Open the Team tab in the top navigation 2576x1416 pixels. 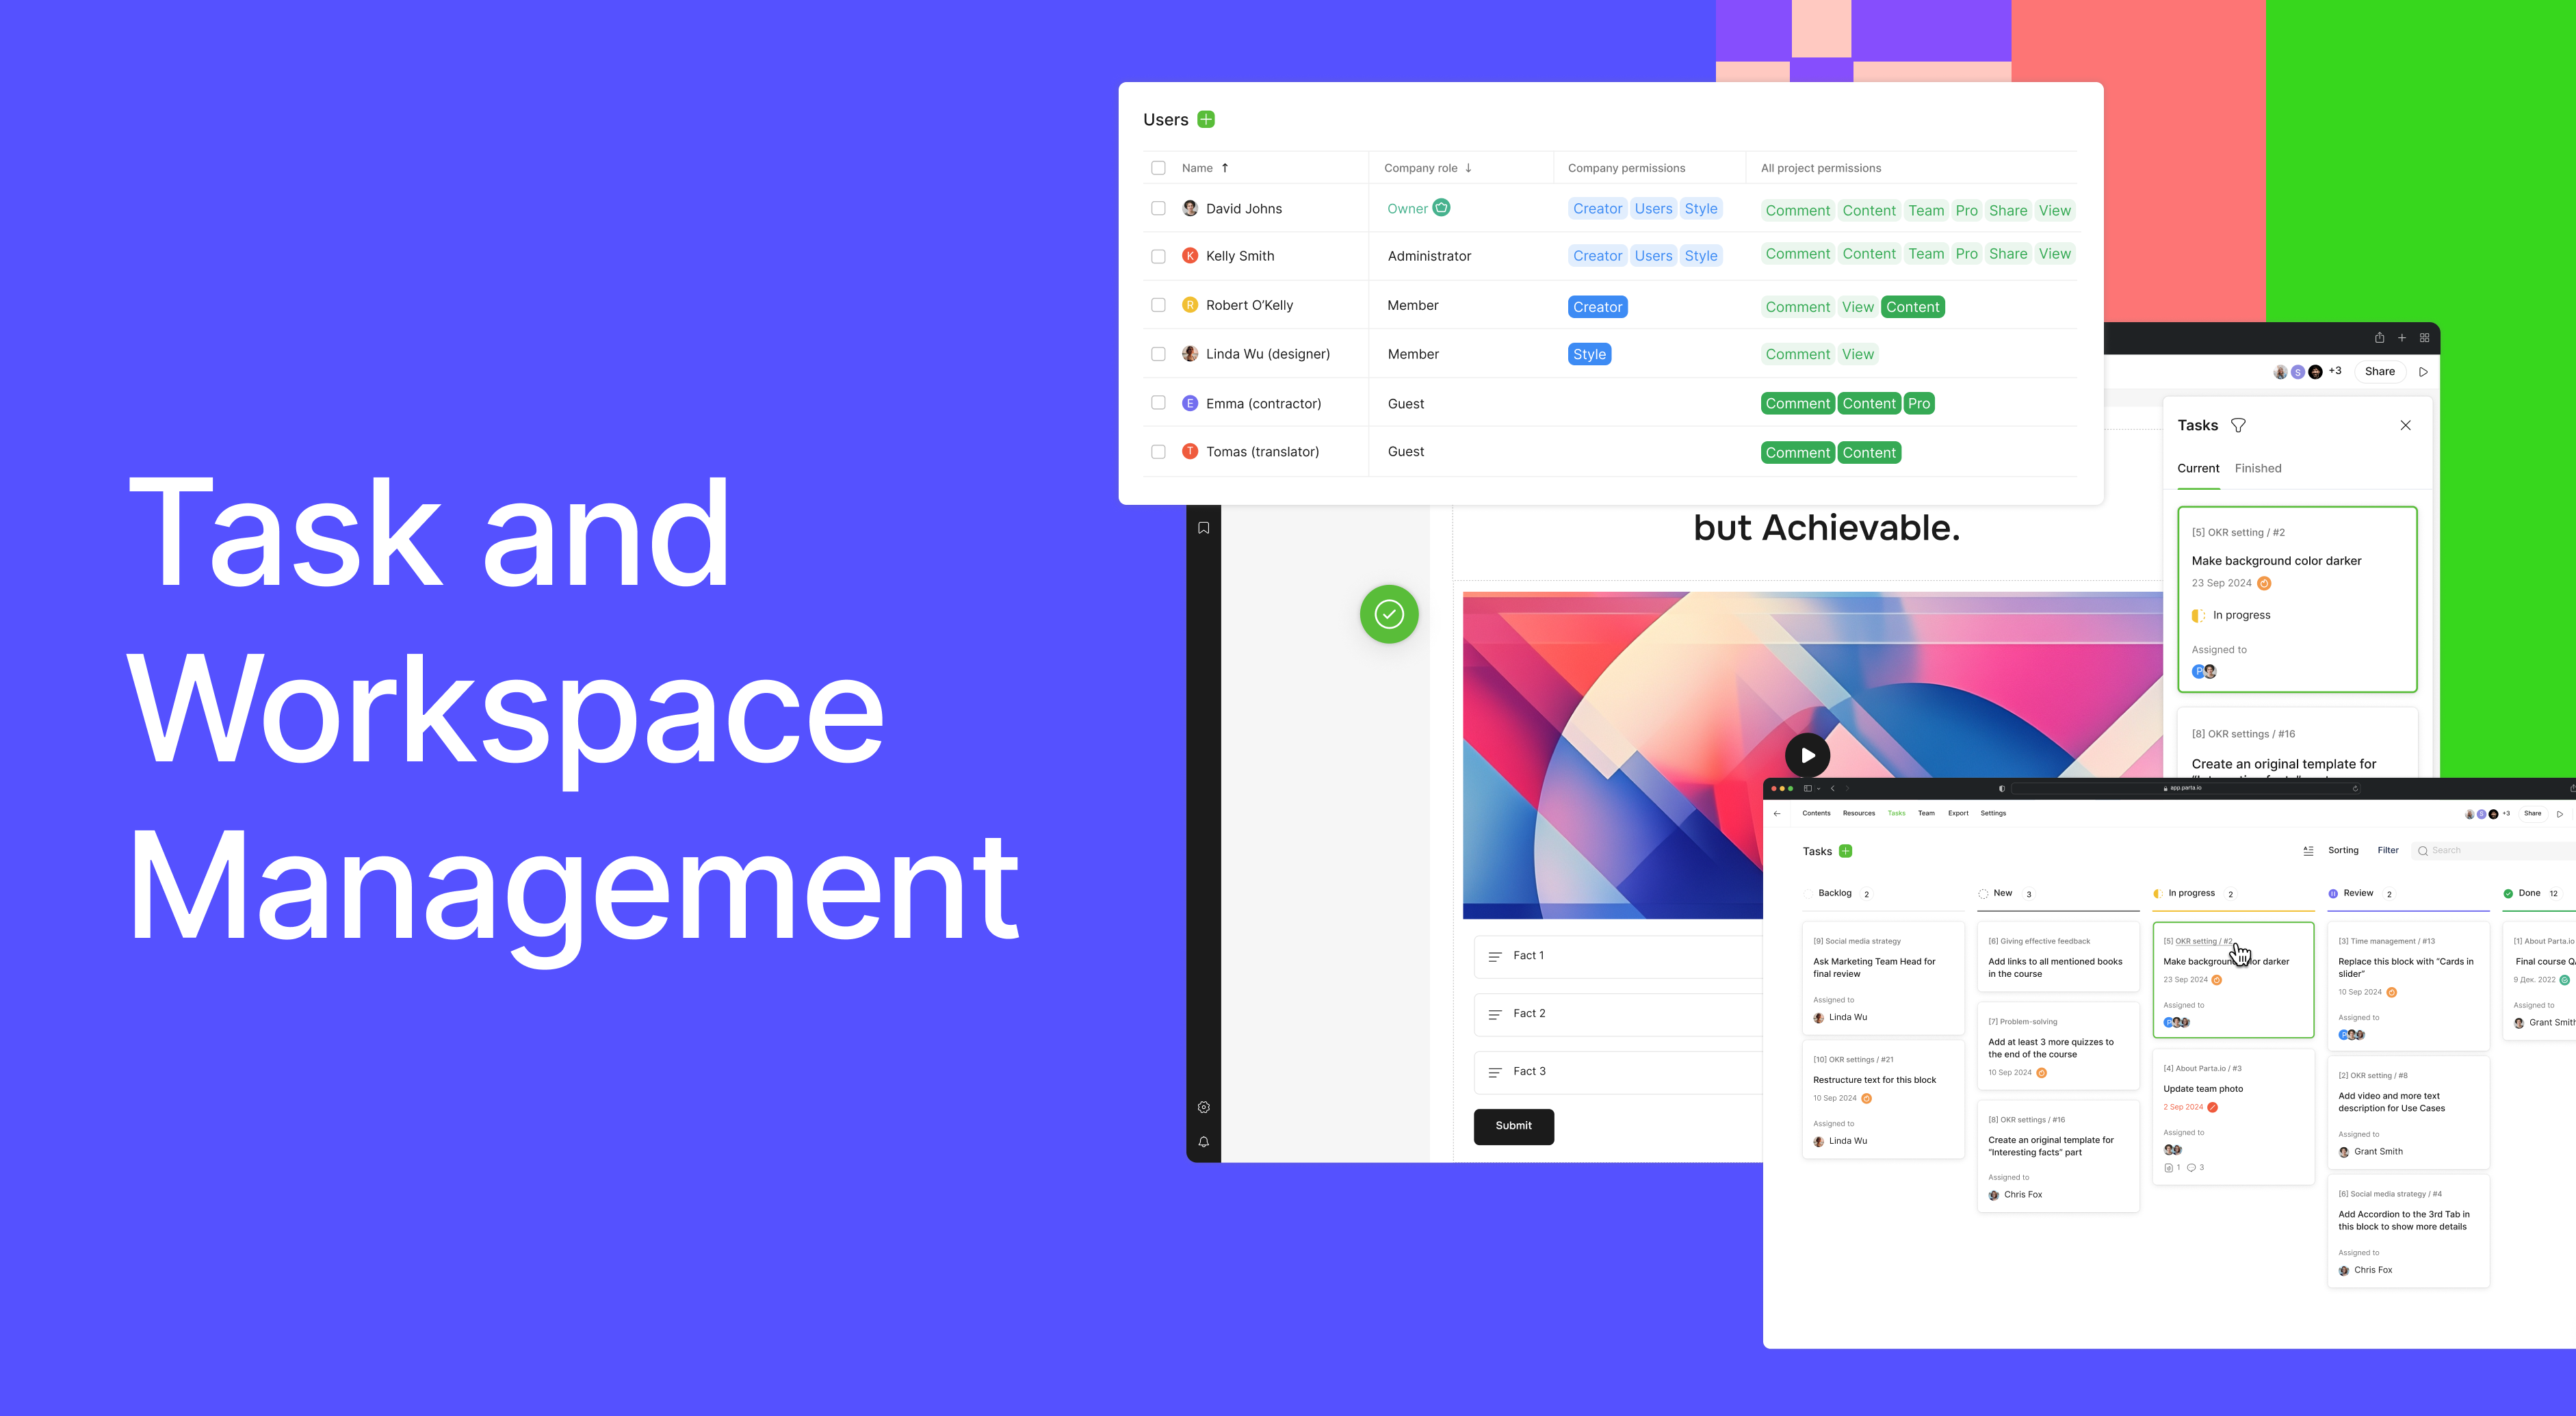pos(1926,813)
